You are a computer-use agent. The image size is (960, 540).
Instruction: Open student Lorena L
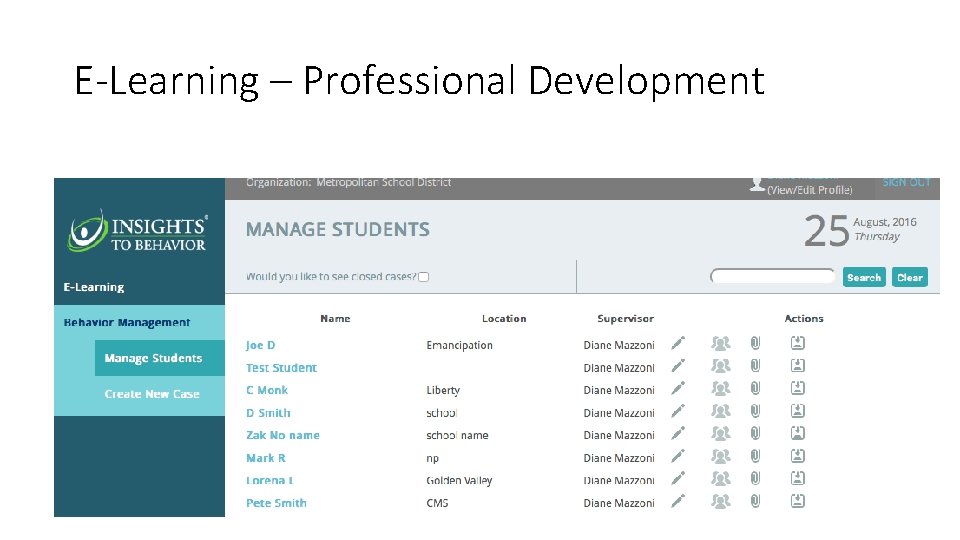click(x=270, y=481)
